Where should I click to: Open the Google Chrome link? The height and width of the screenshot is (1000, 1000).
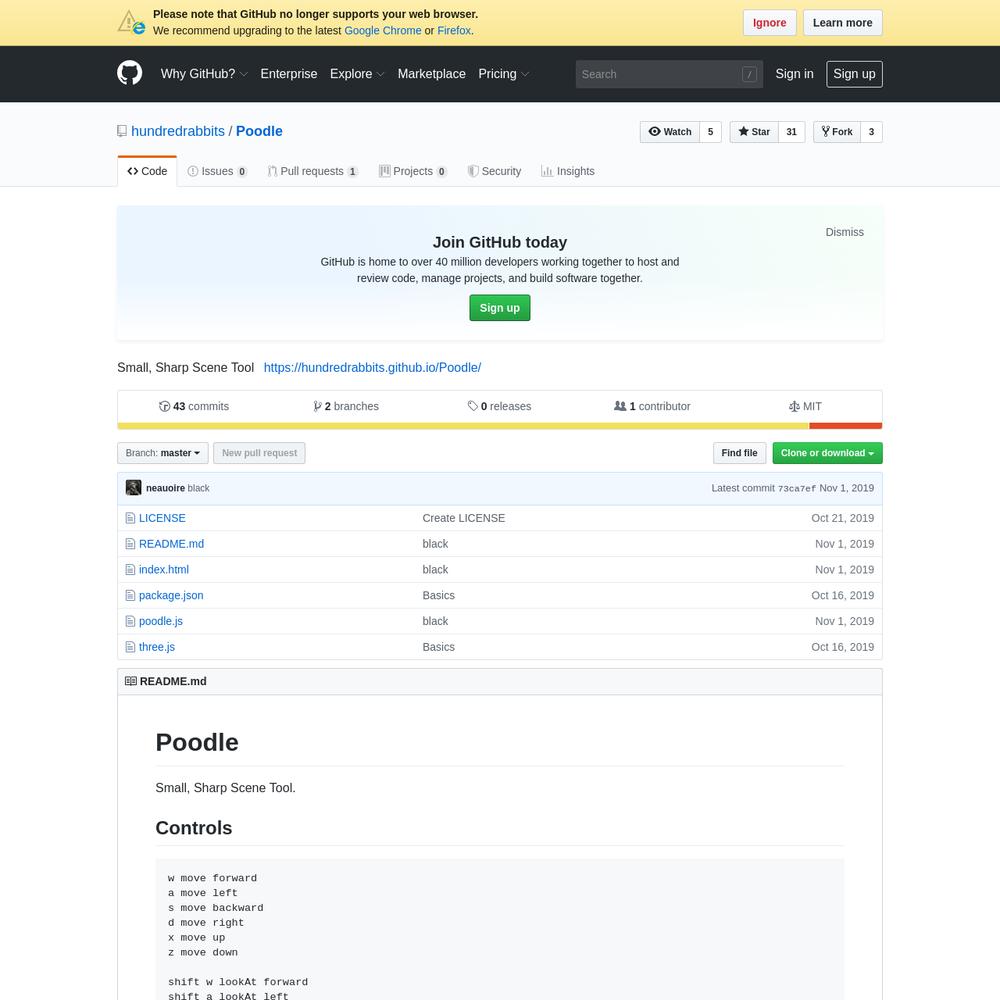(383, 31)
